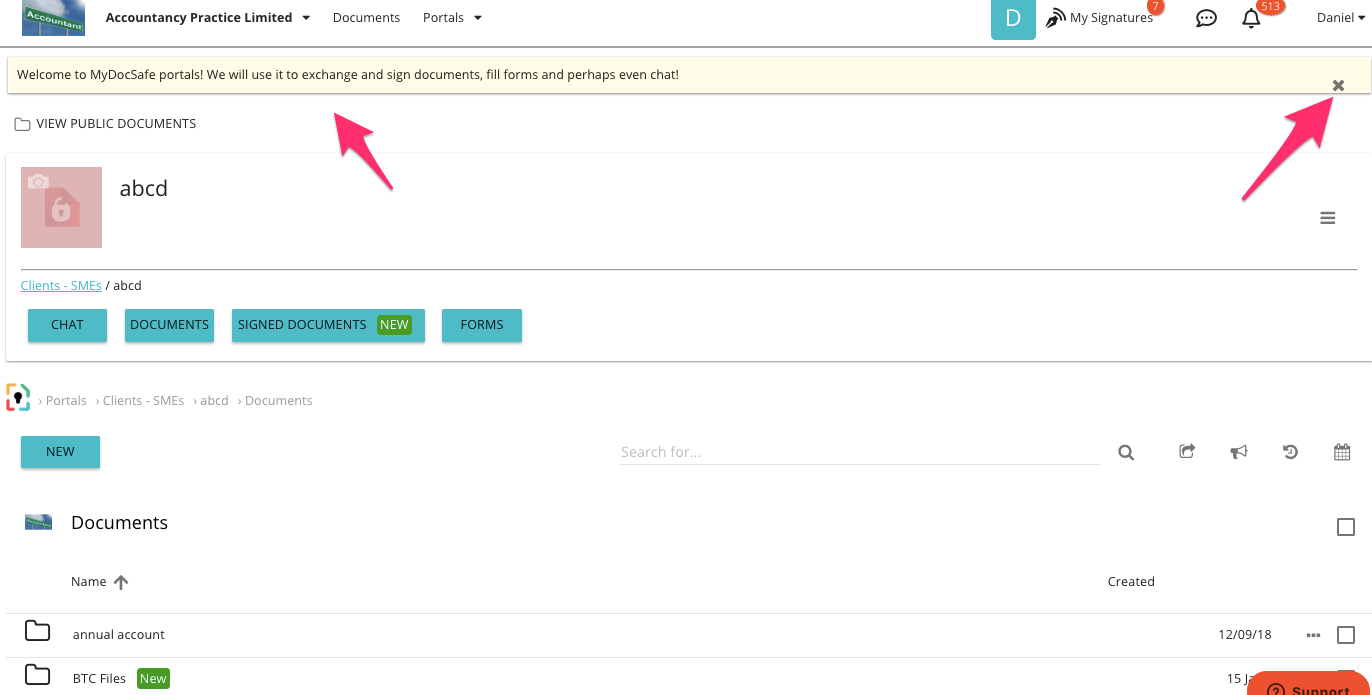Open the Documents menu in top bar
The image size is (1372, 695).
click(366, 18)
